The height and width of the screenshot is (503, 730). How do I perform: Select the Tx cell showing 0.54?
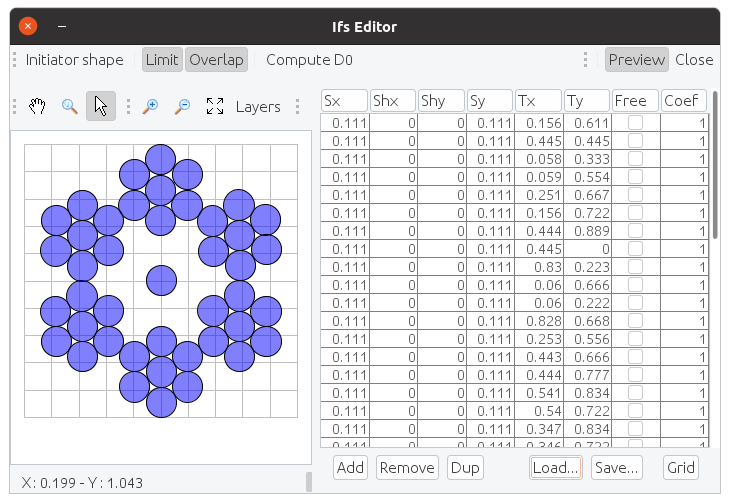point(539,411)
